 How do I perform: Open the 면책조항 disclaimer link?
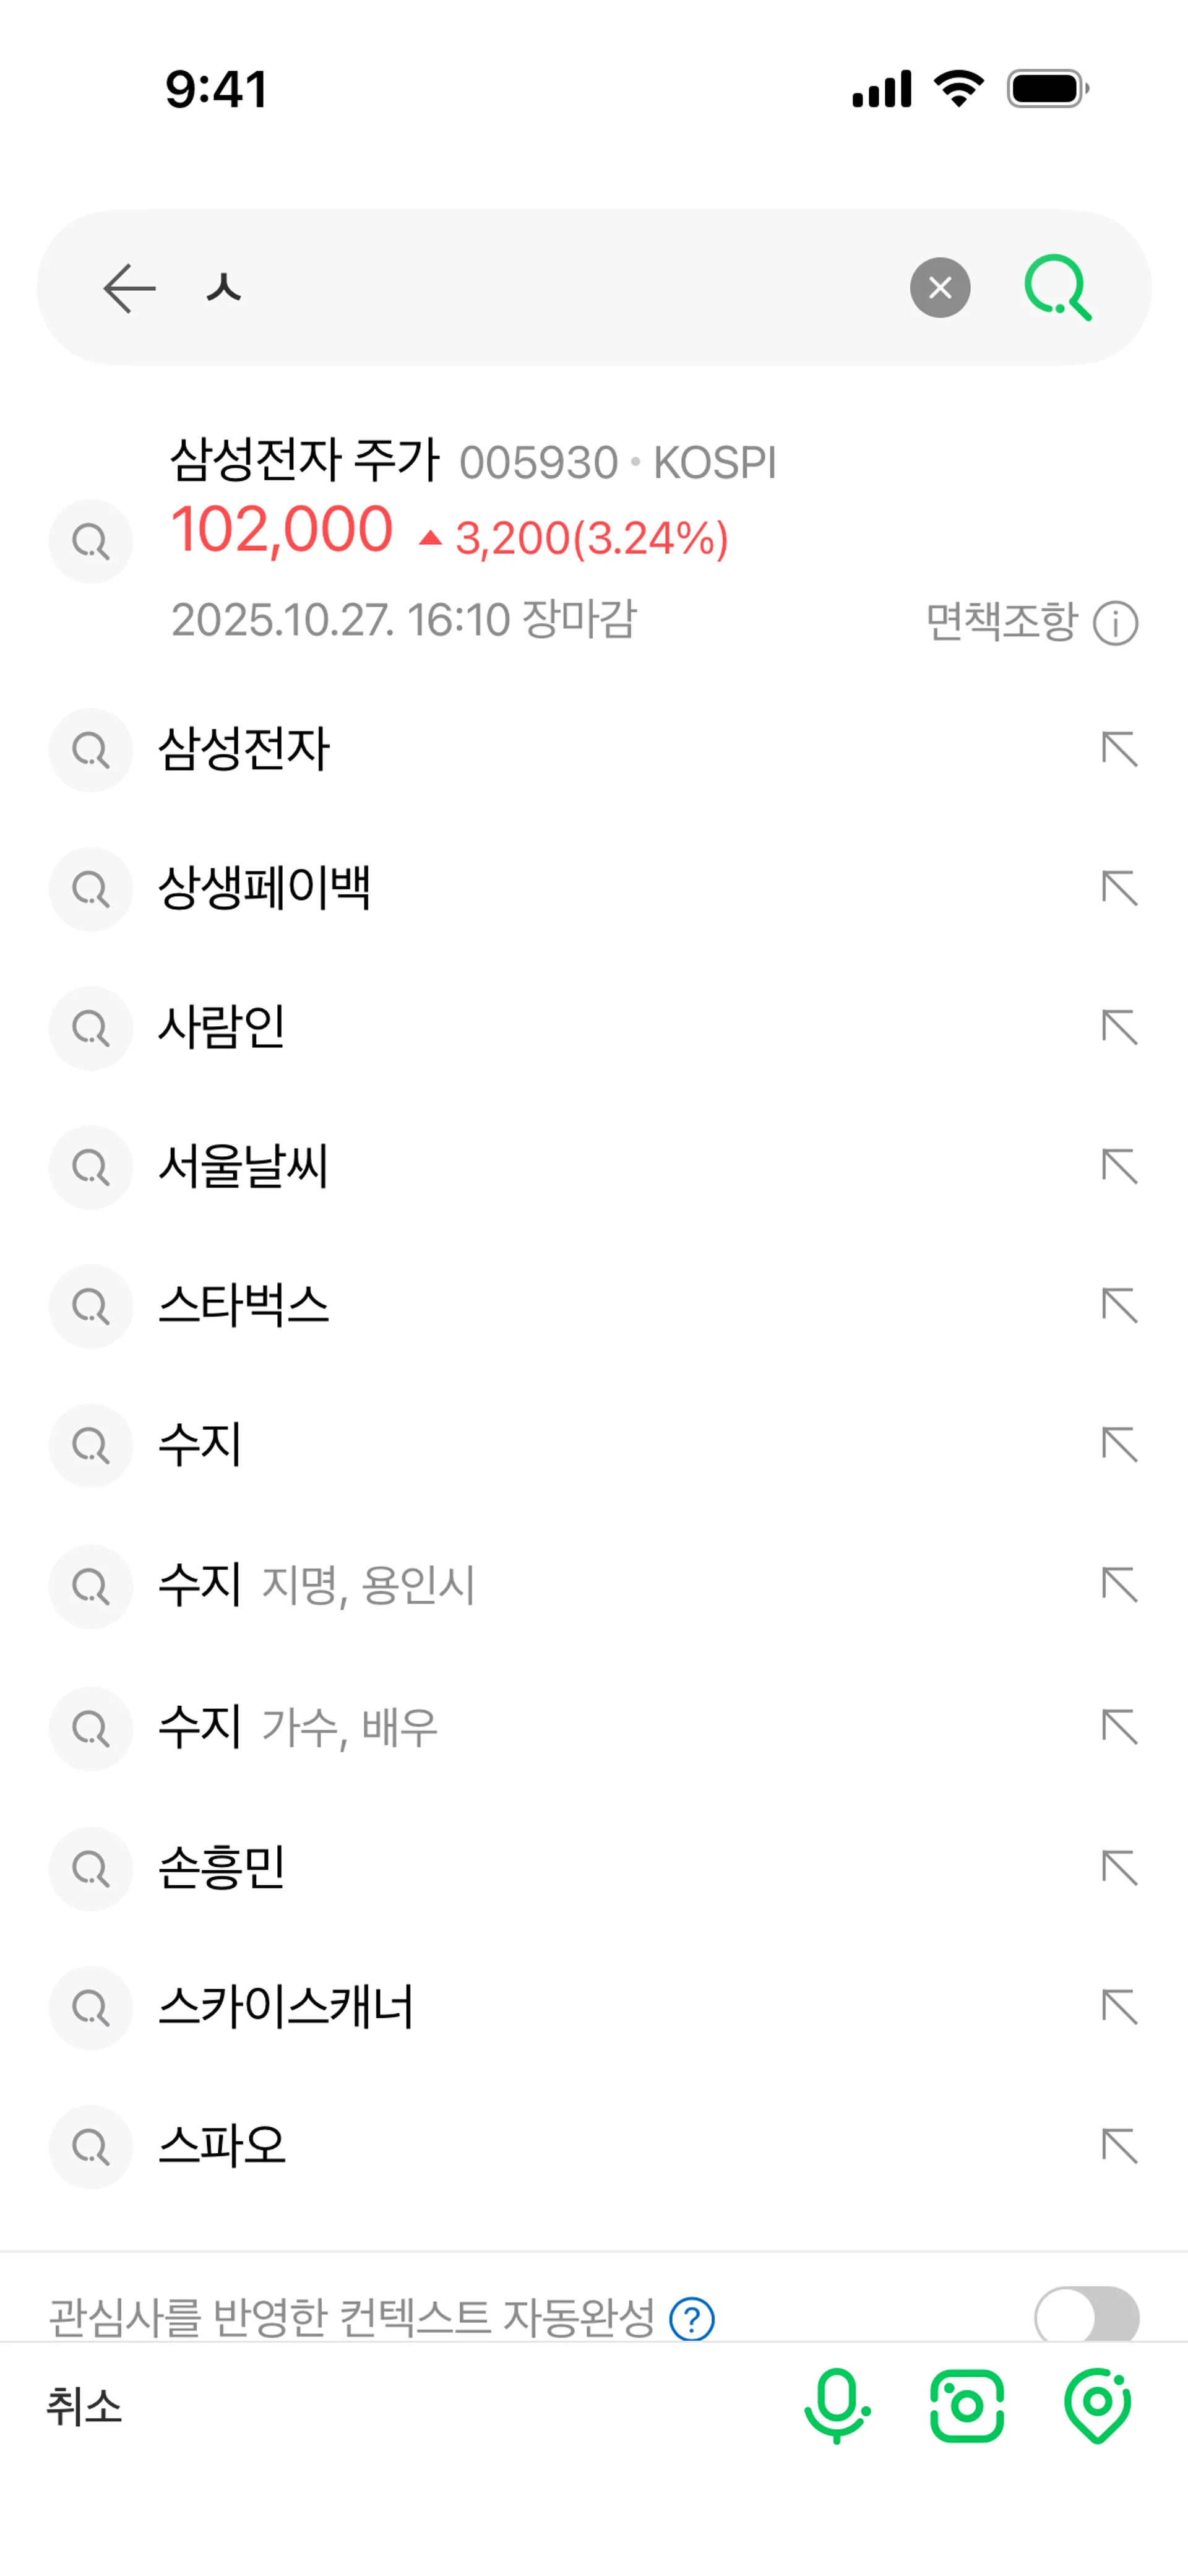click(1001, 622)
